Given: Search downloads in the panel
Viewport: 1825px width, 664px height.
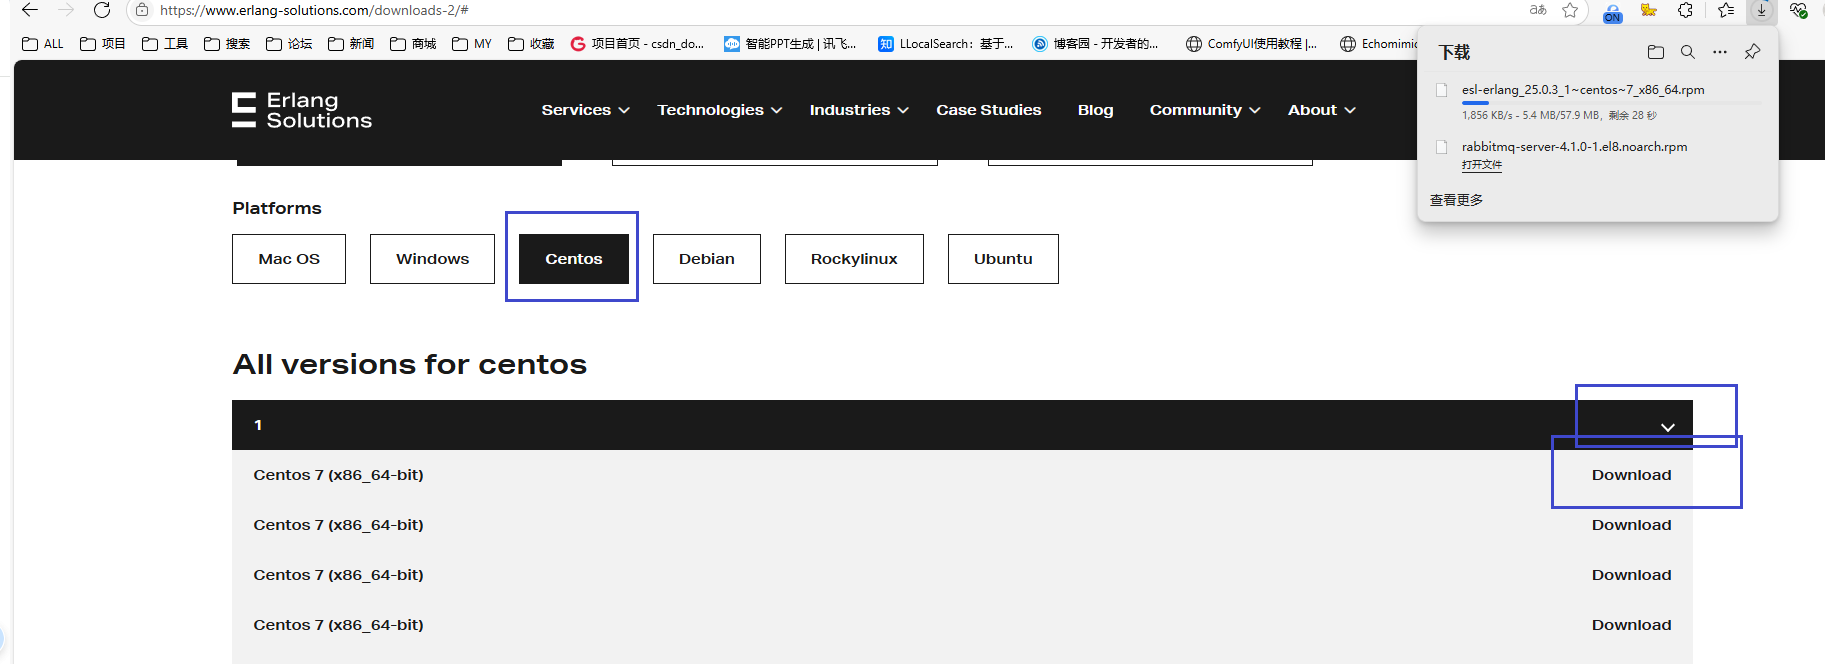Looking at the screenshot, I should click(1688, 52).
